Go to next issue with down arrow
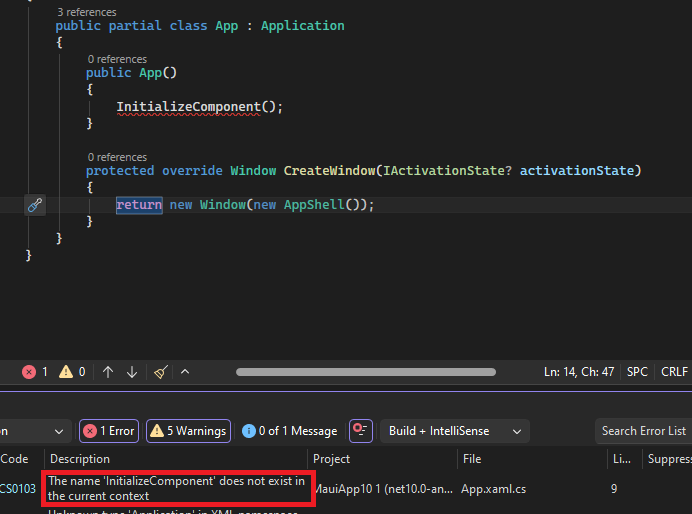The width and height of the screenshot is (692, 514). 132,372
